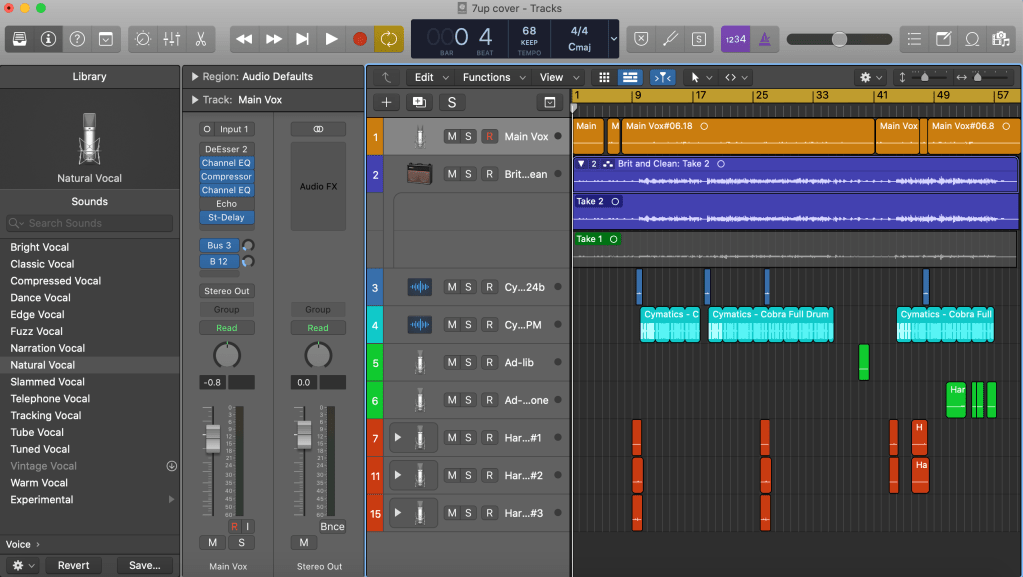Screen dimensions: 1023x577
Task: Click the Revert button in Library
Action: coord(74,565)
